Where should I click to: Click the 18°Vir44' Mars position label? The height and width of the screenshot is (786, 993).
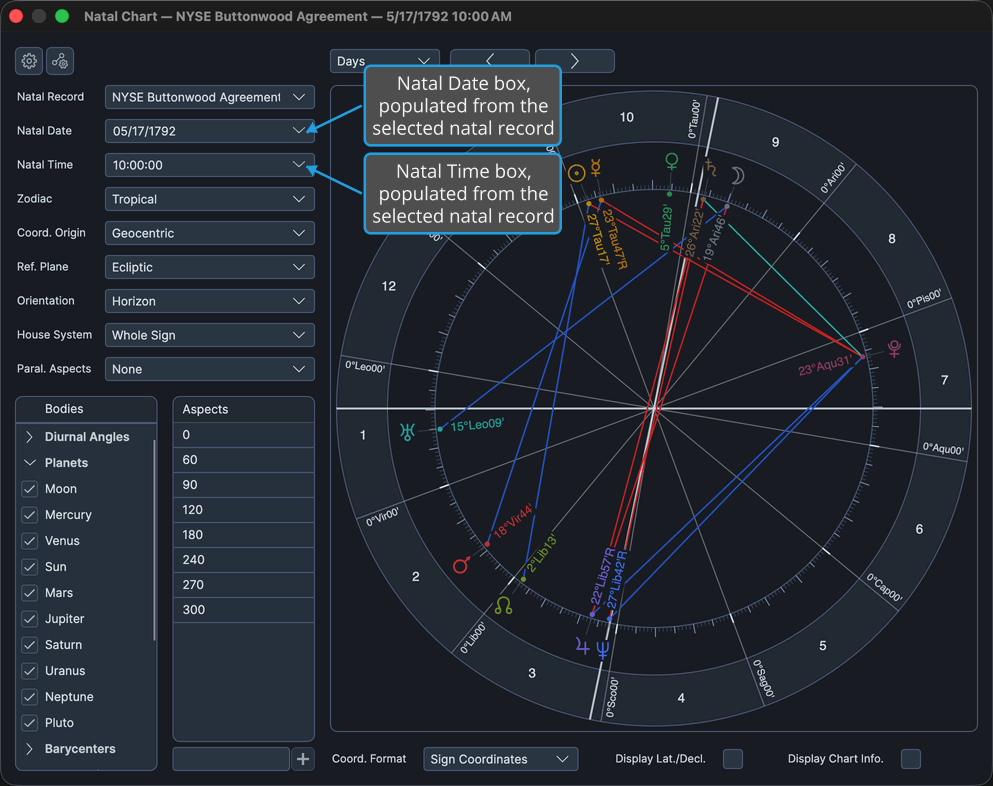coord(512,522)
